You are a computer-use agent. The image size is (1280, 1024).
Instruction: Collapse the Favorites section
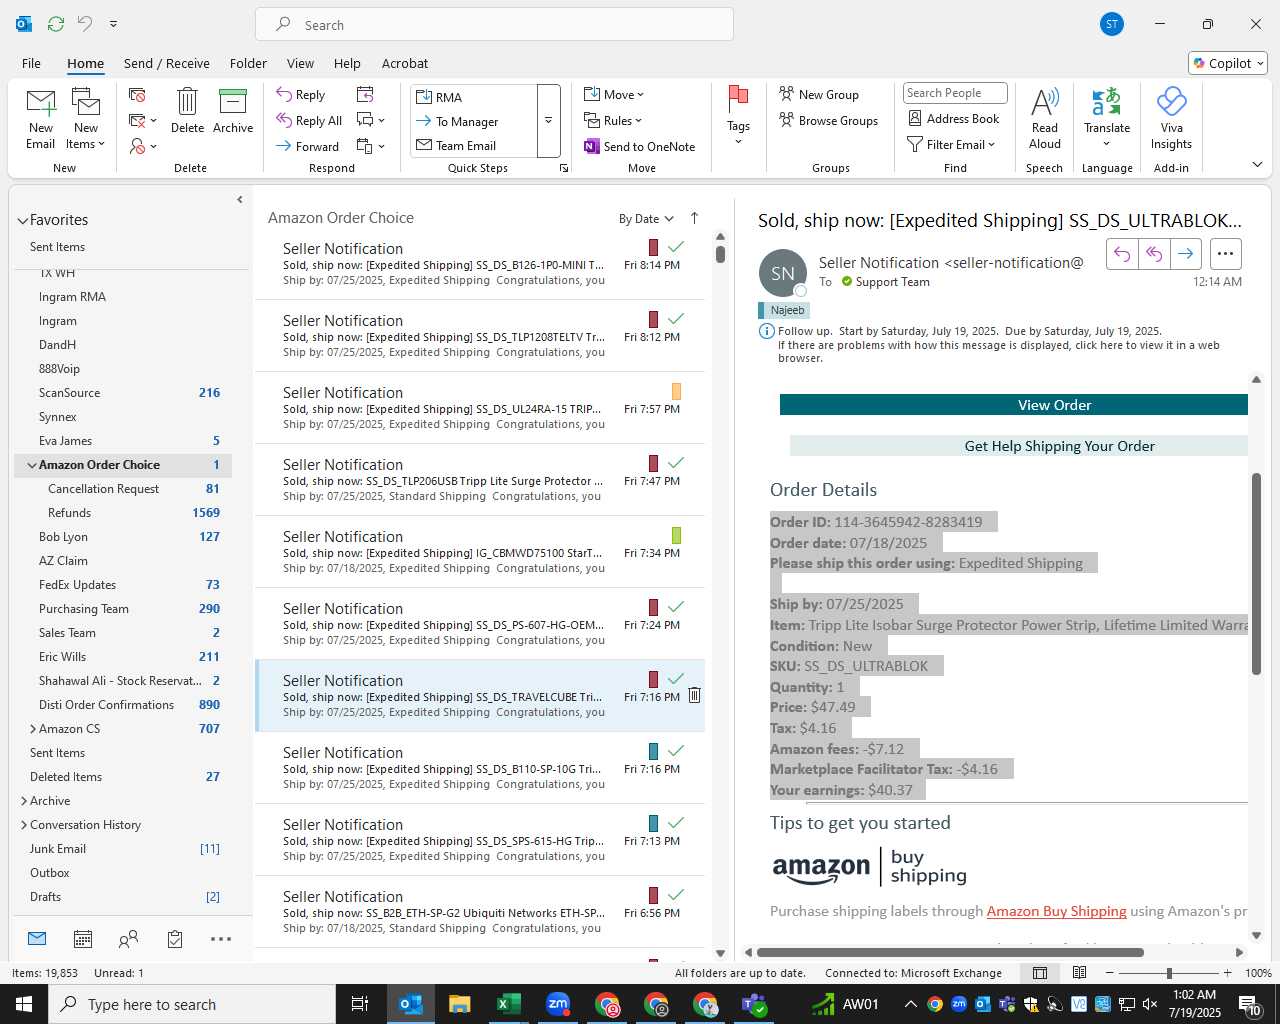[x=22, y=221]
